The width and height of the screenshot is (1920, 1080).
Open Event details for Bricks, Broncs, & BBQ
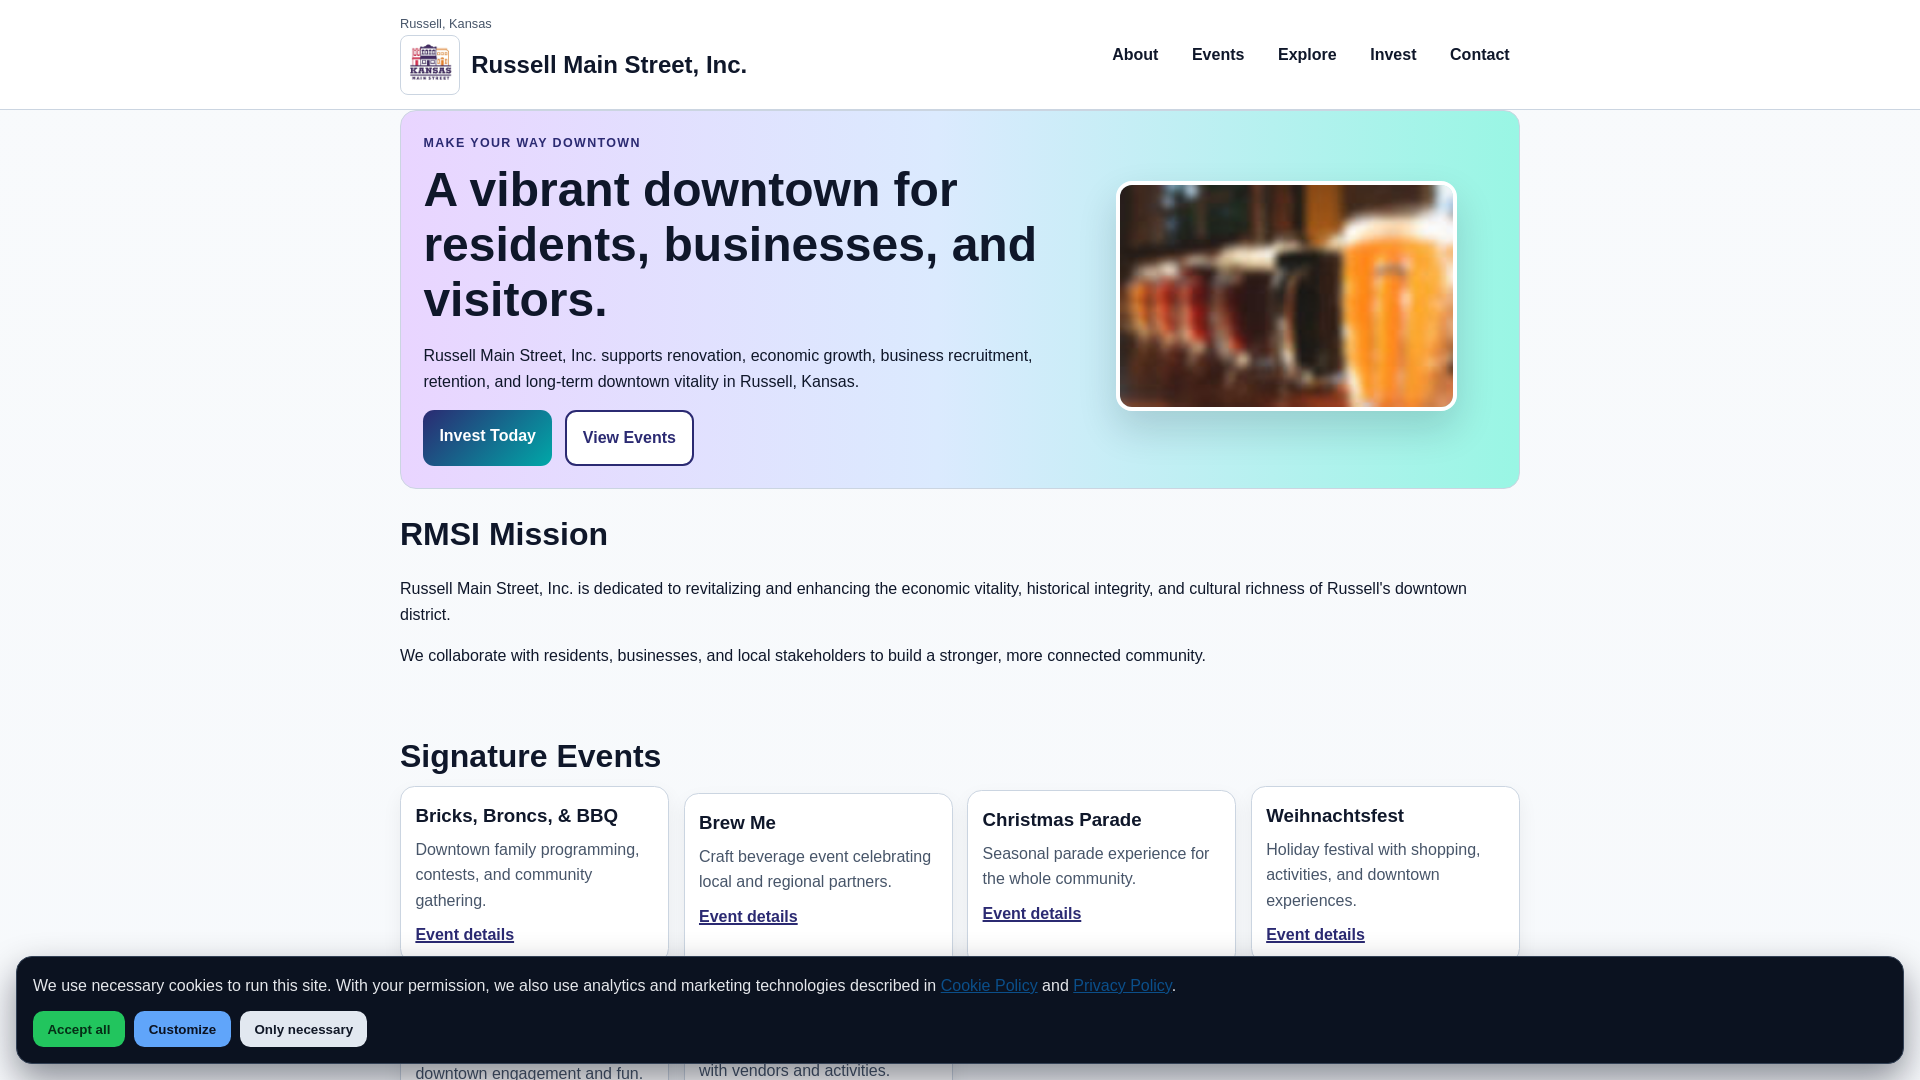click(x=464, y=935)
